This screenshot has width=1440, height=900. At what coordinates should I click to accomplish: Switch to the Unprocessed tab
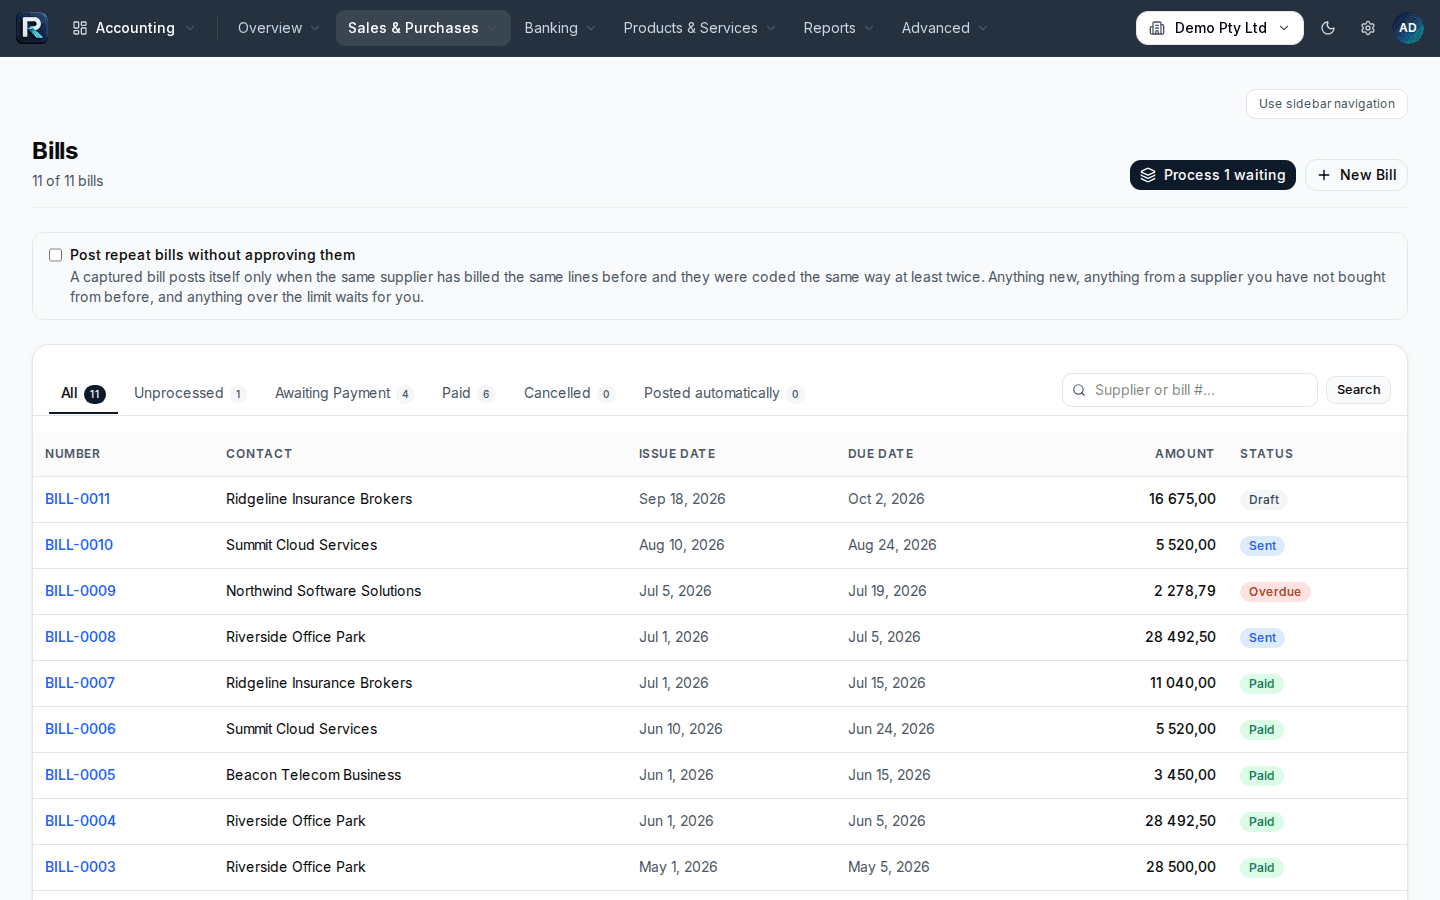coord(189,393)
